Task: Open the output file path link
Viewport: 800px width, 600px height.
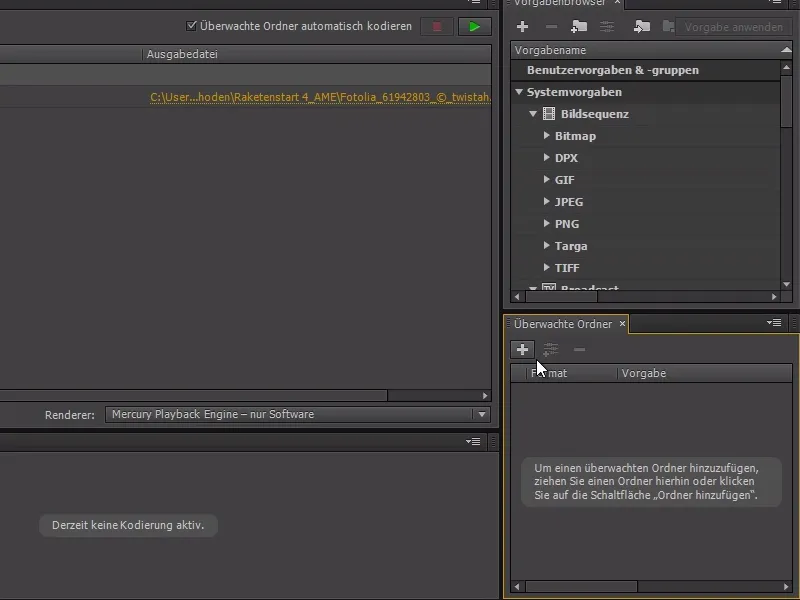Action: (x=320, y=97)
